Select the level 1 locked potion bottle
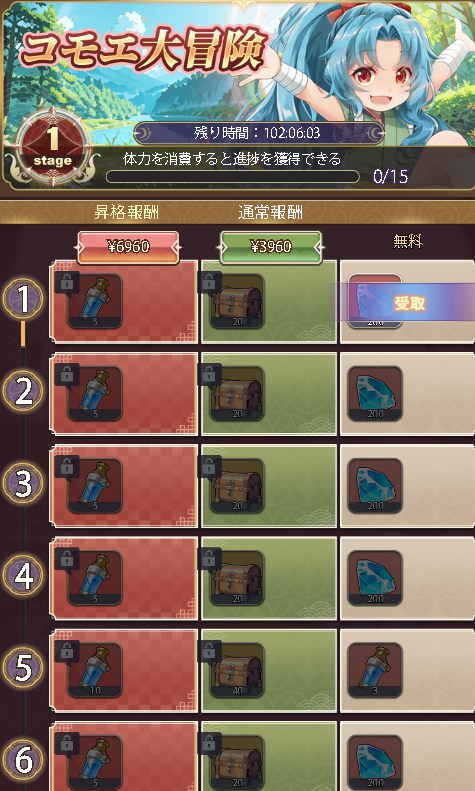This screenshot has height=791, width=475. coord(95,301)
